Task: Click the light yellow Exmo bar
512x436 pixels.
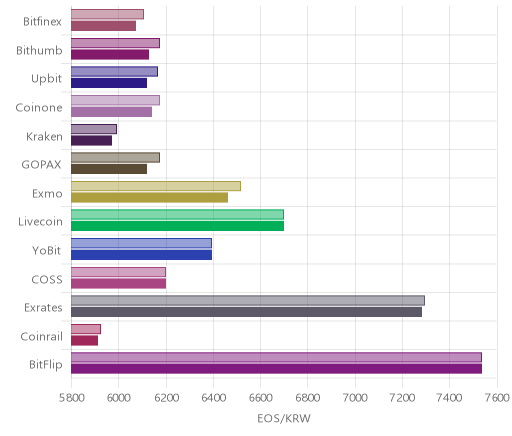Action: click(156, 186)
